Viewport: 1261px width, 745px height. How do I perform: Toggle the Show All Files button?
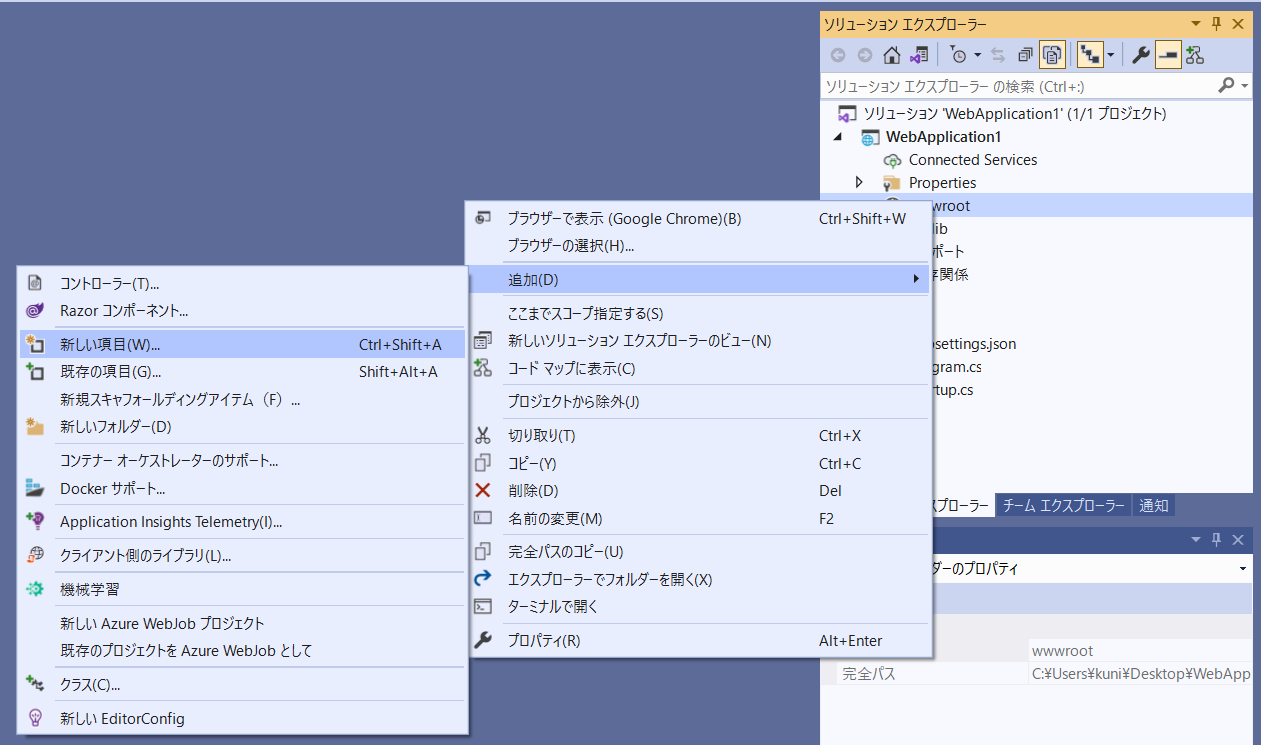click(x=1052, y=56)
